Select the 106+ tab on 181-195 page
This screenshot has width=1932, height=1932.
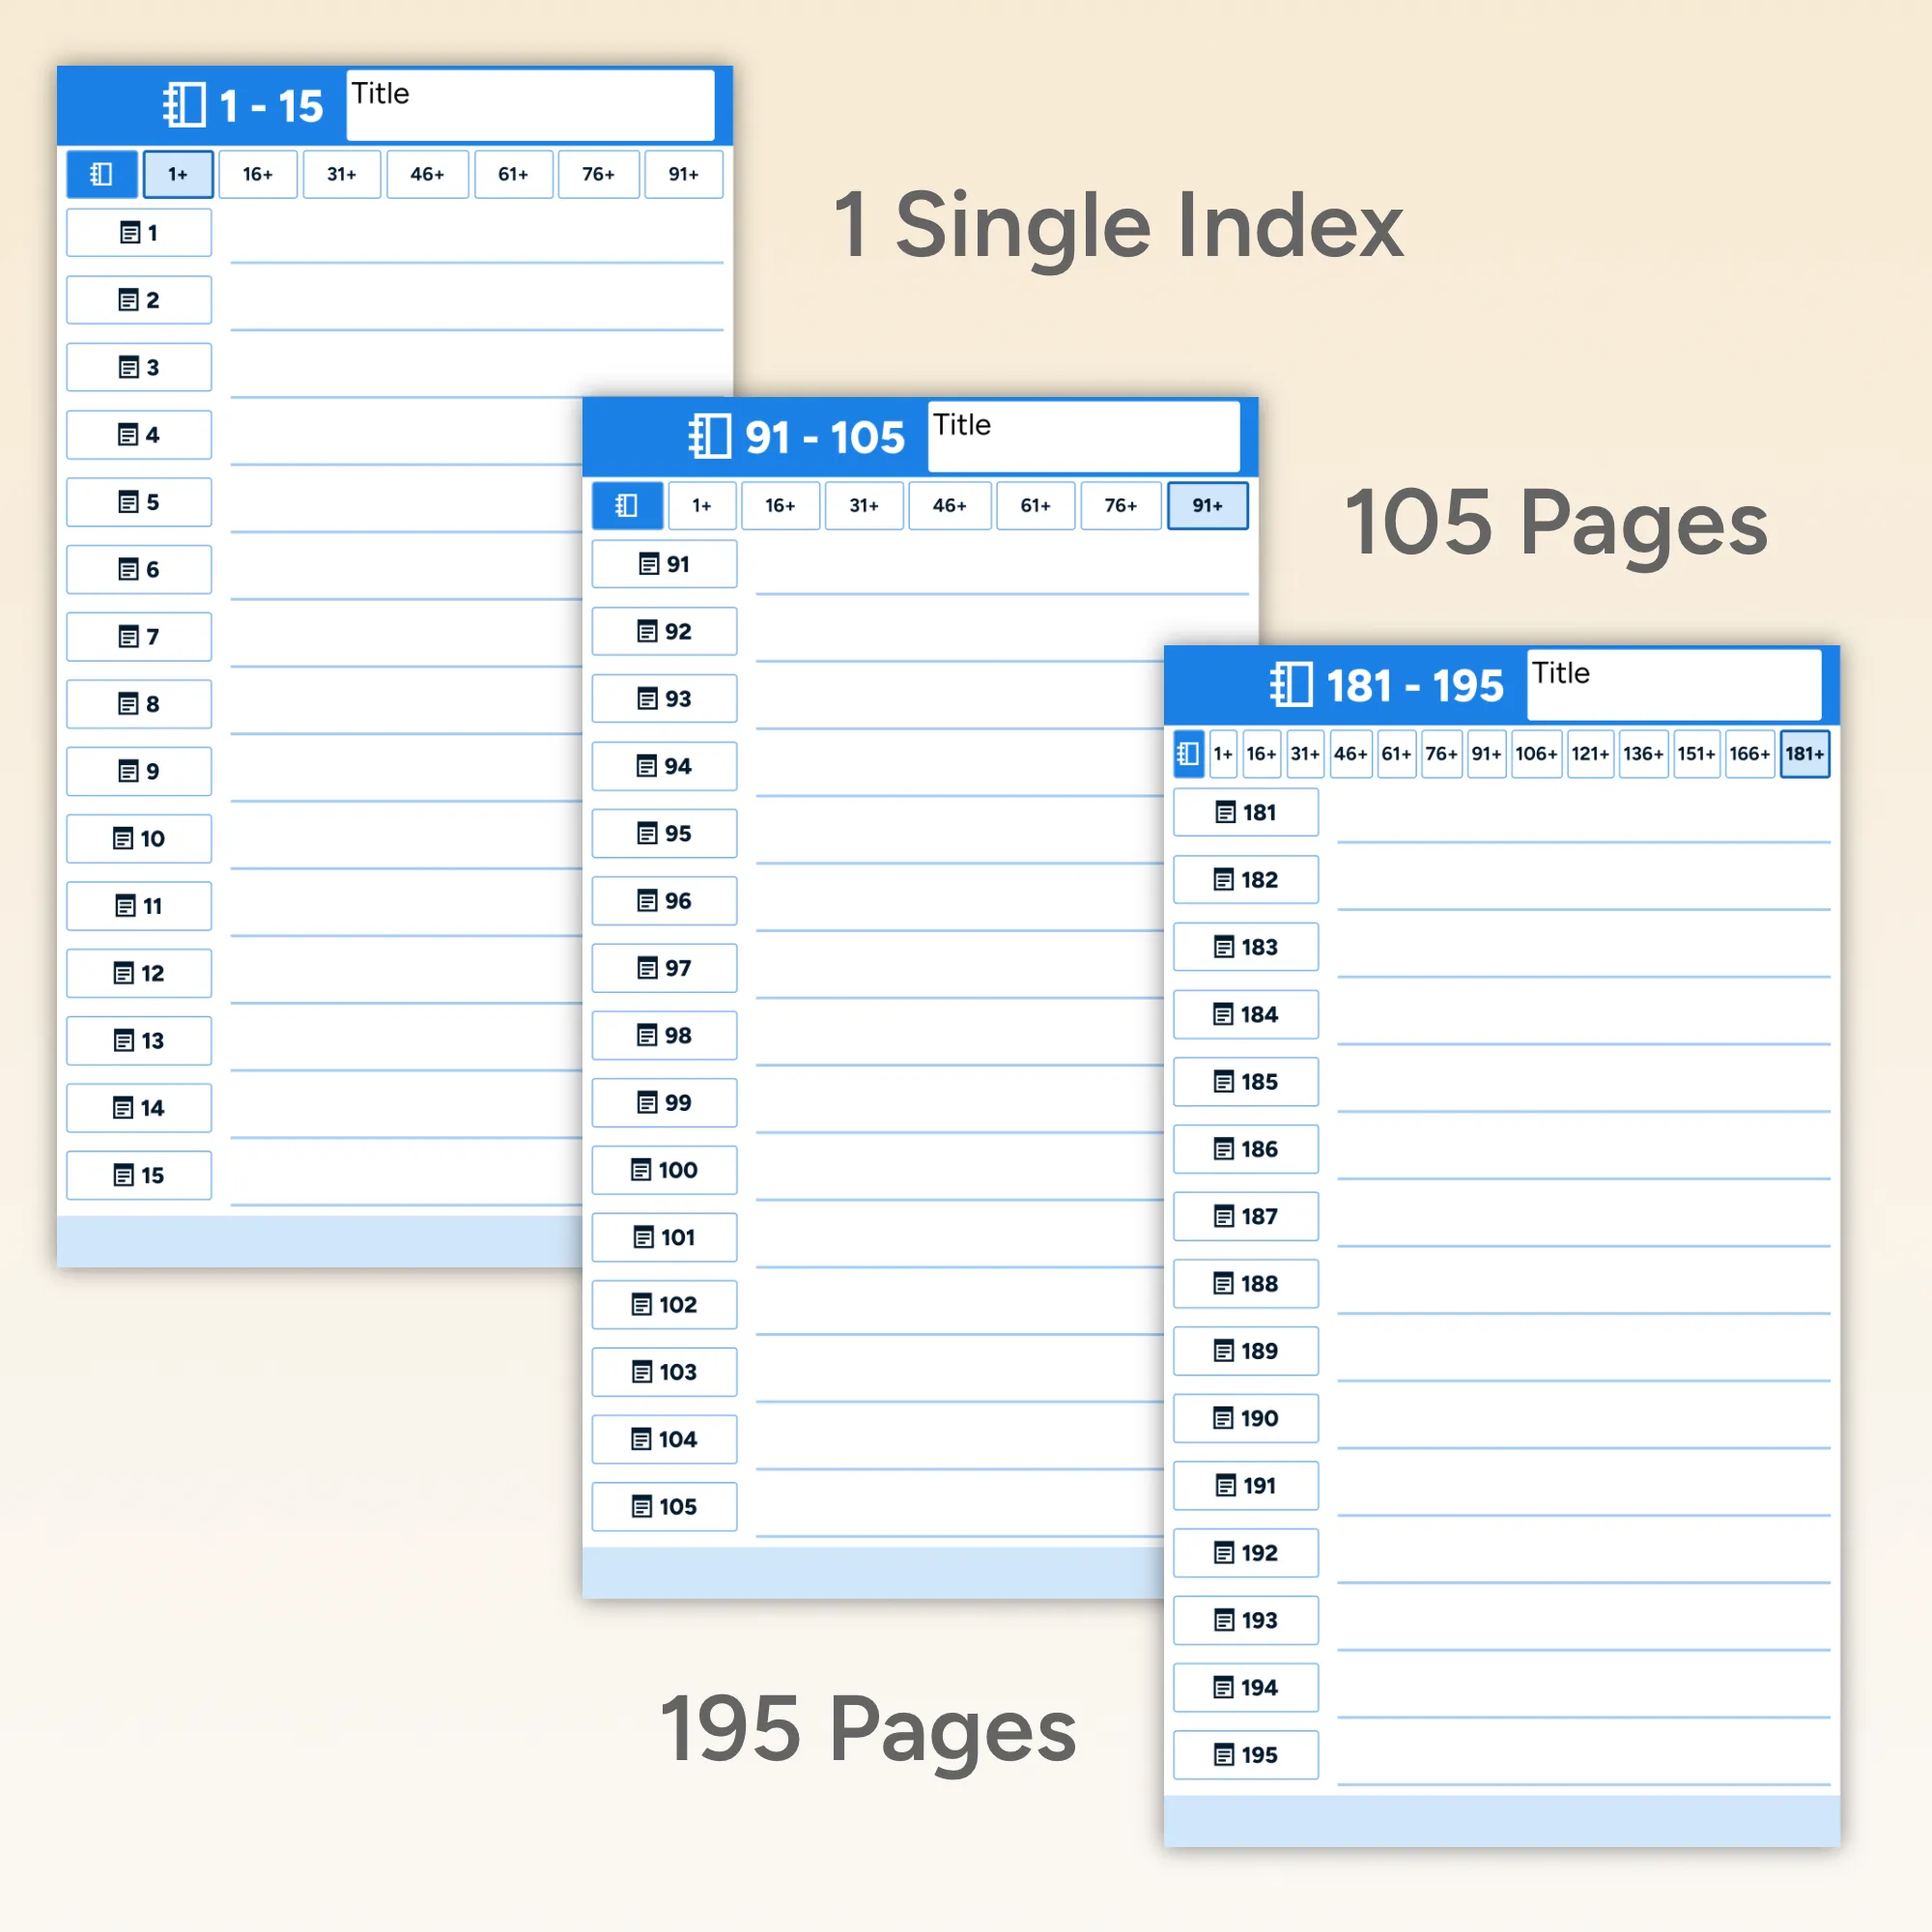1536,754
